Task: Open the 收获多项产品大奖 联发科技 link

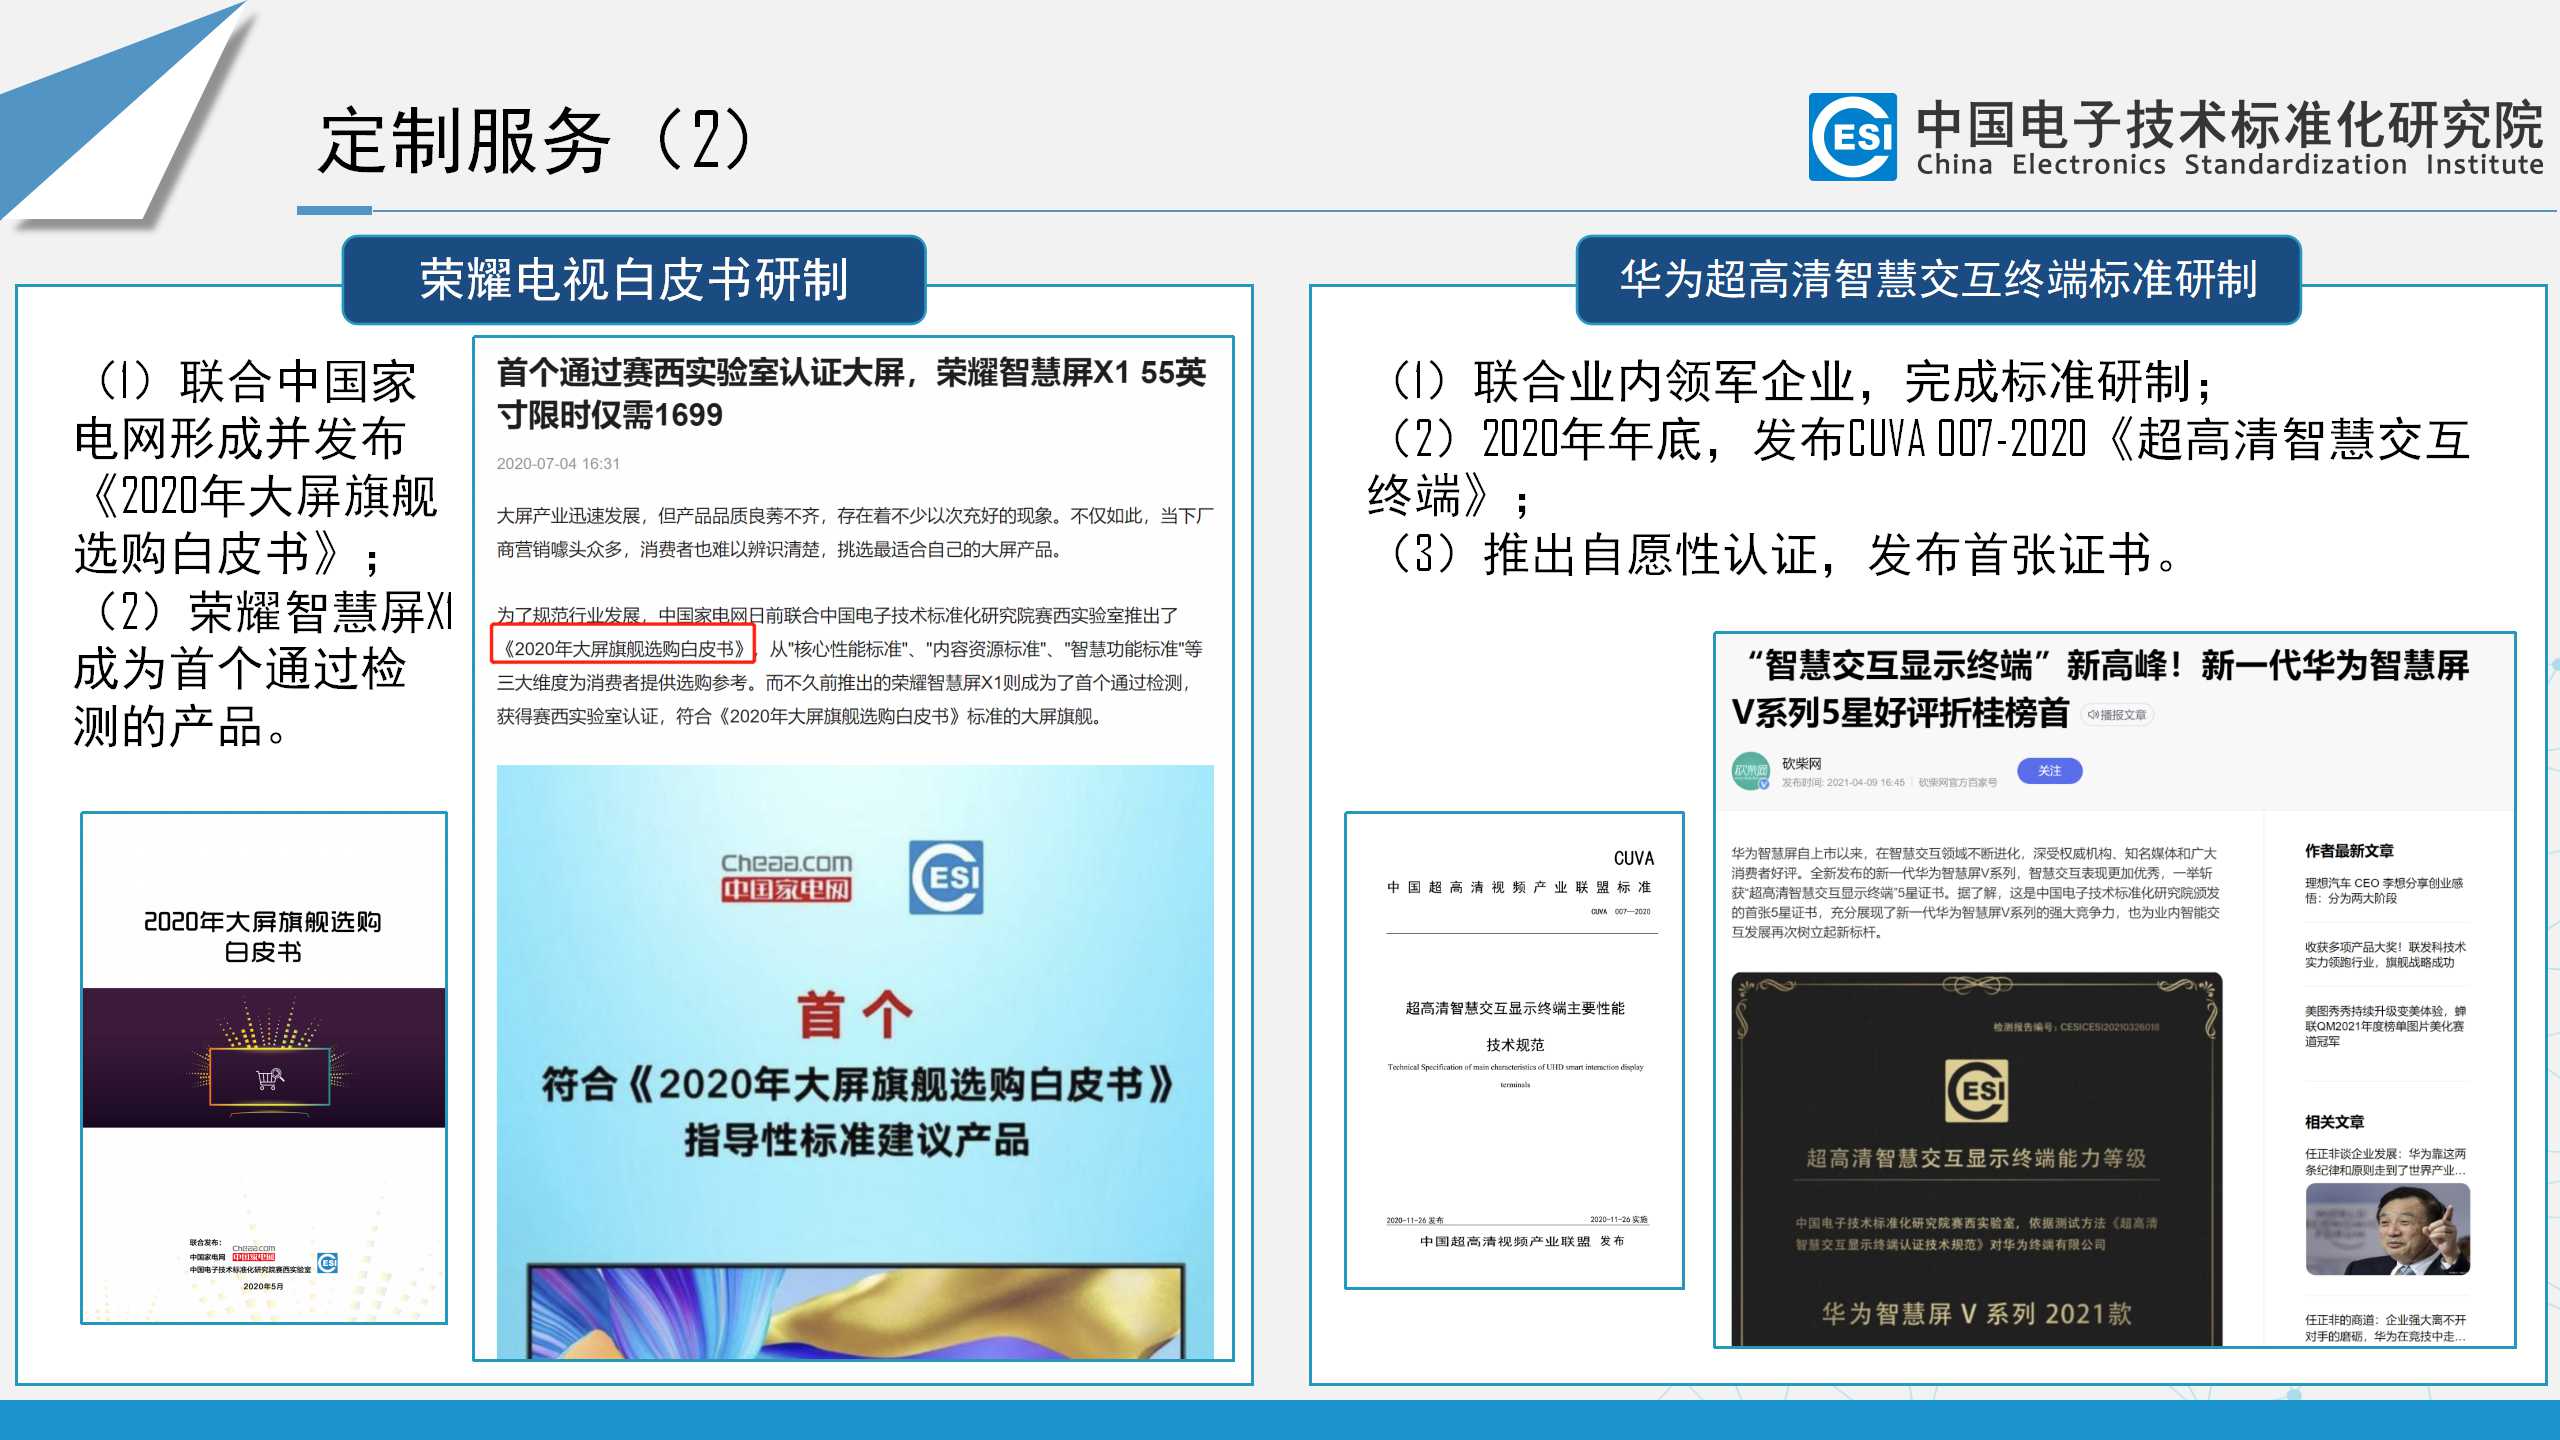Action: (x=2385, y=954)
